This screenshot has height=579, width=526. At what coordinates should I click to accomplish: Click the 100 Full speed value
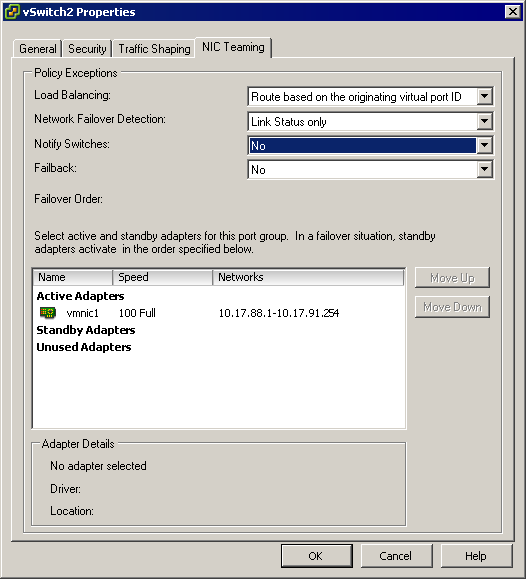pyautogui.click(x=137, y=313)
